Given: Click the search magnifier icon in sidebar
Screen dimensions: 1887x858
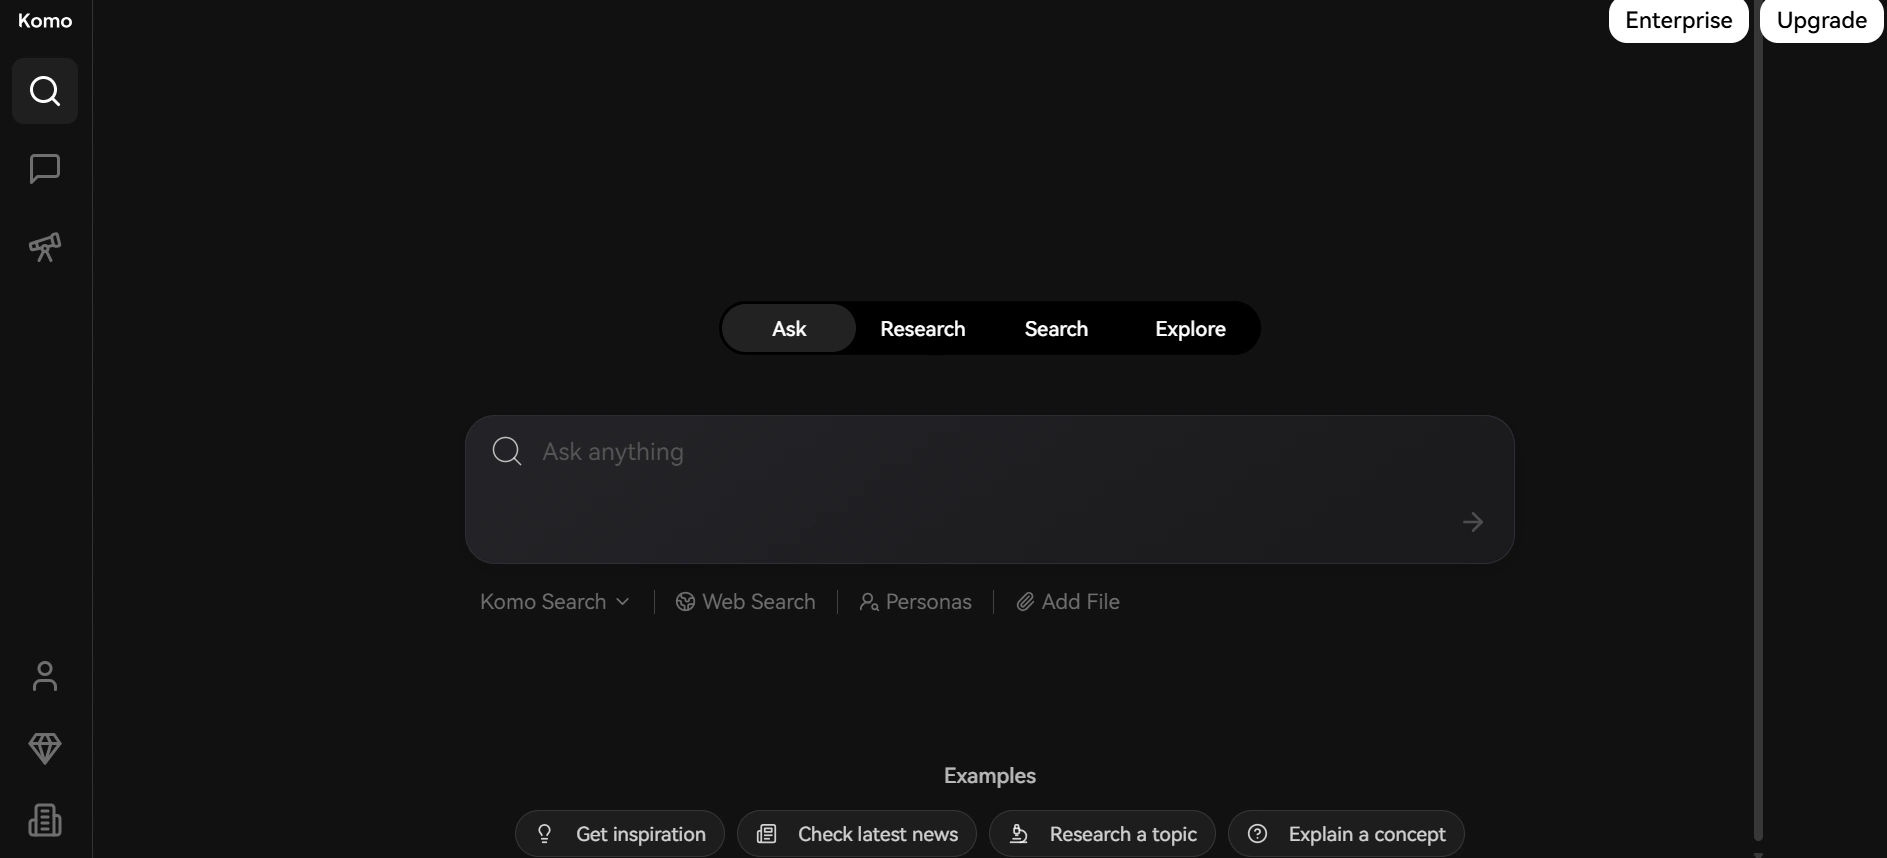Looking at the screenshot, I should 45,91.
